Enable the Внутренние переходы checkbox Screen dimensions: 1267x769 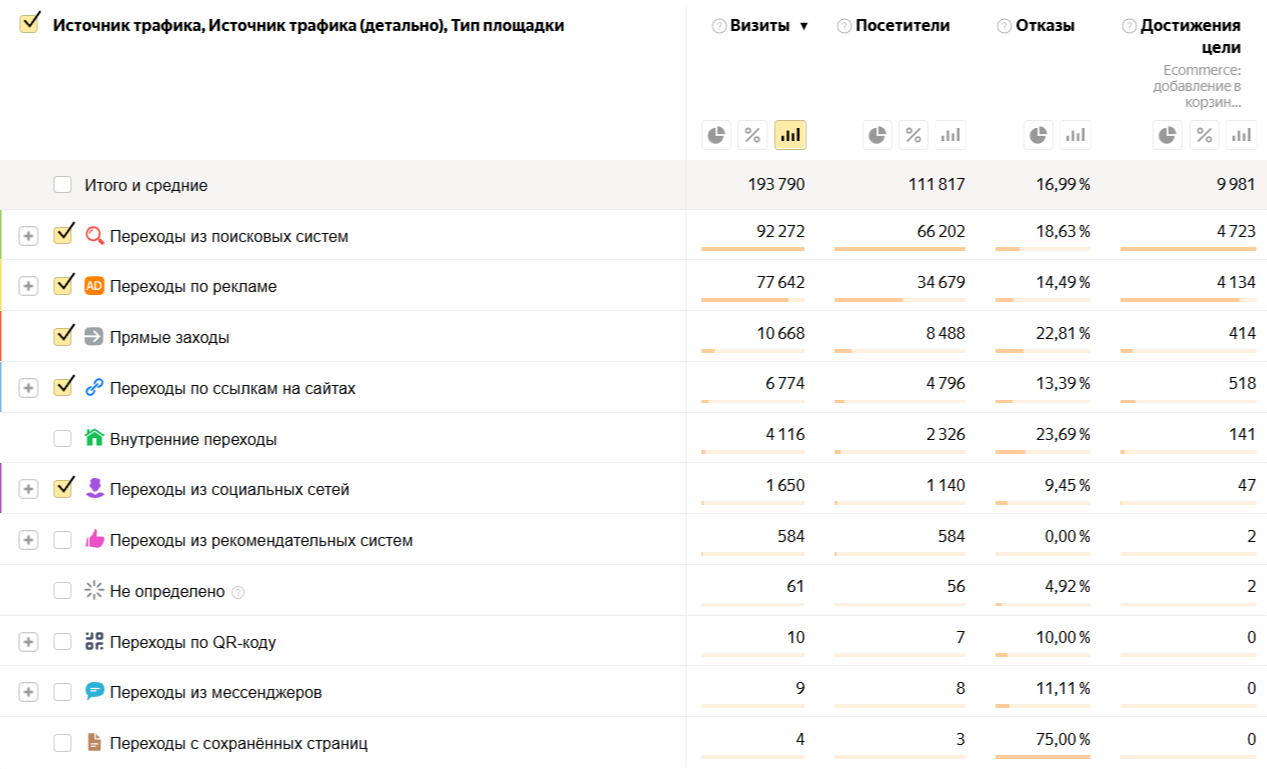(x=63, y=439)
